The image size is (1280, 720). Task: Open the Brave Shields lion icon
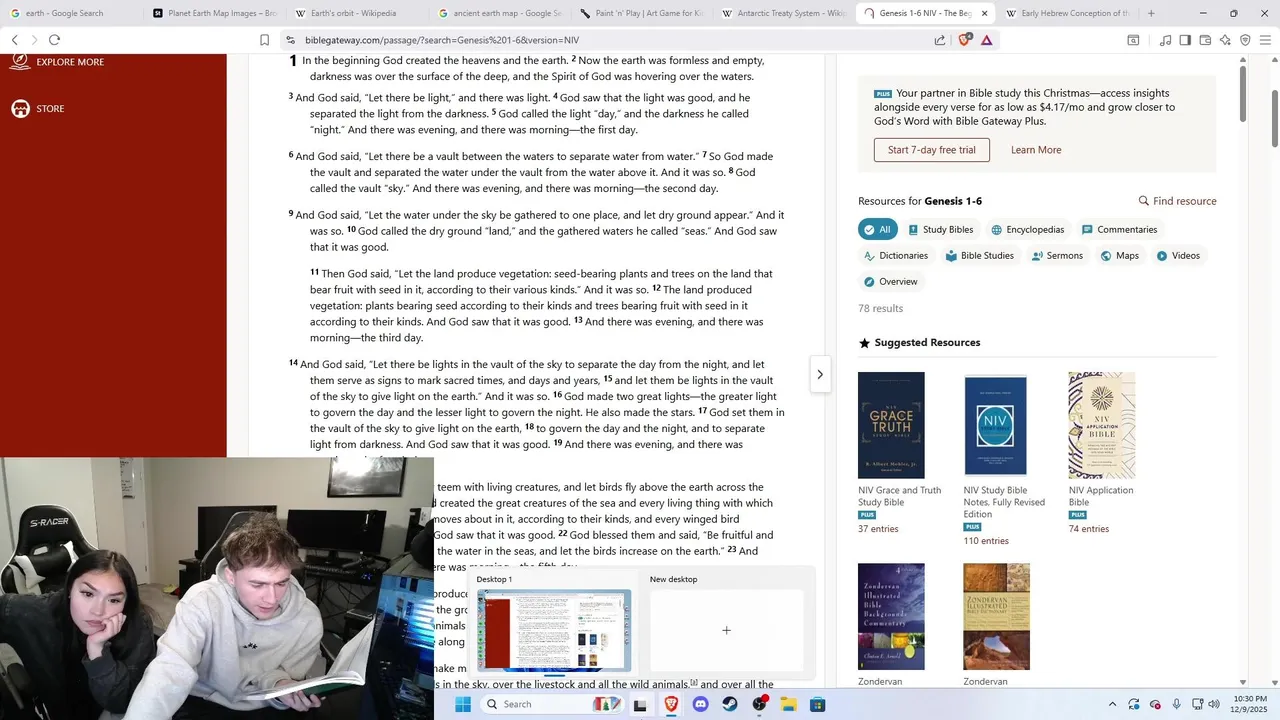pyautogui.click(x=964, y=40)
